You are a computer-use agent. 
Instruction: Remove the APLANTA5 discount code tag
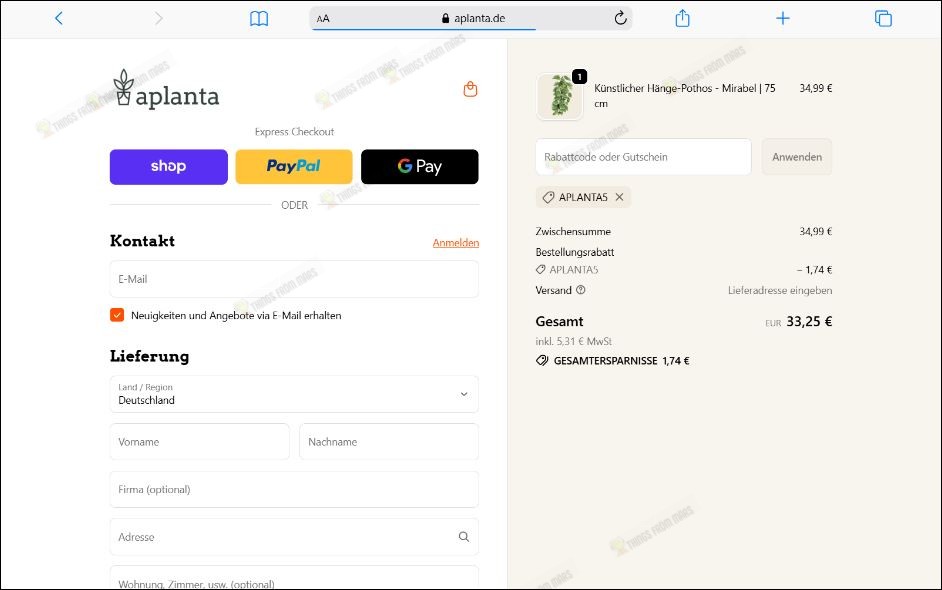tap(618, 197)
